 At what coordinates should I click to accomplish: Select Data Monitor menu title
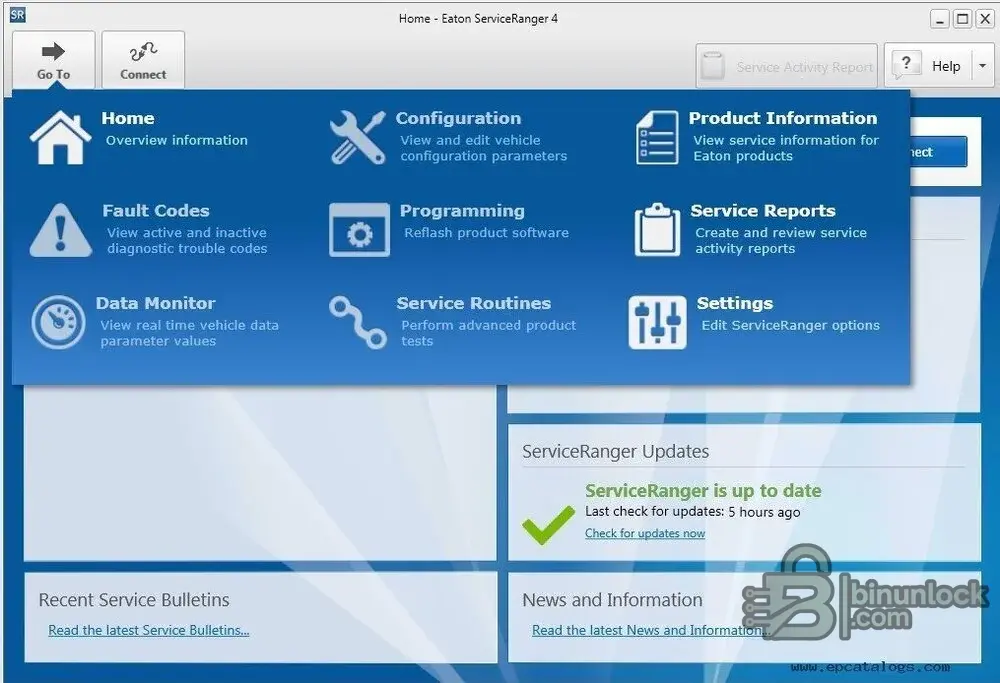[x=156, y=303]
